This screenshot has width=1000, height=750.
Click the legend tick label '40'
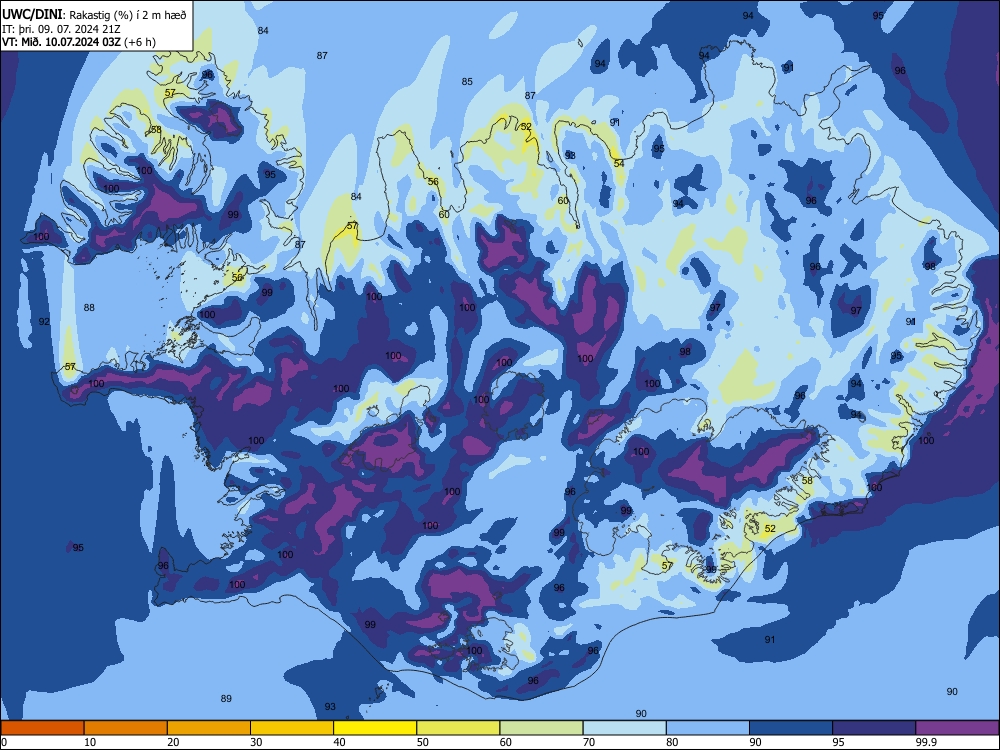click(x=340, y=742)
